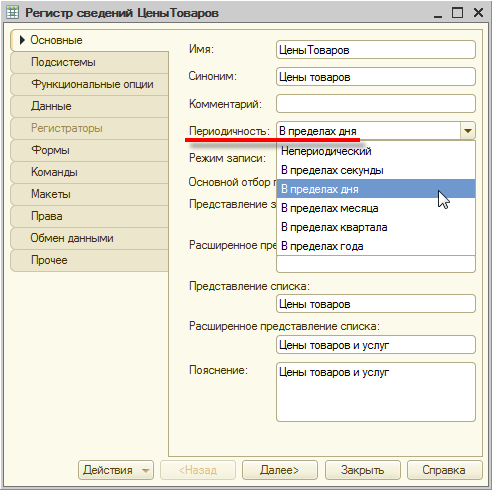Click the Синоним input field
Image resolution: width=492 pixels, height=490 pixels.
(x=376, y=77)
